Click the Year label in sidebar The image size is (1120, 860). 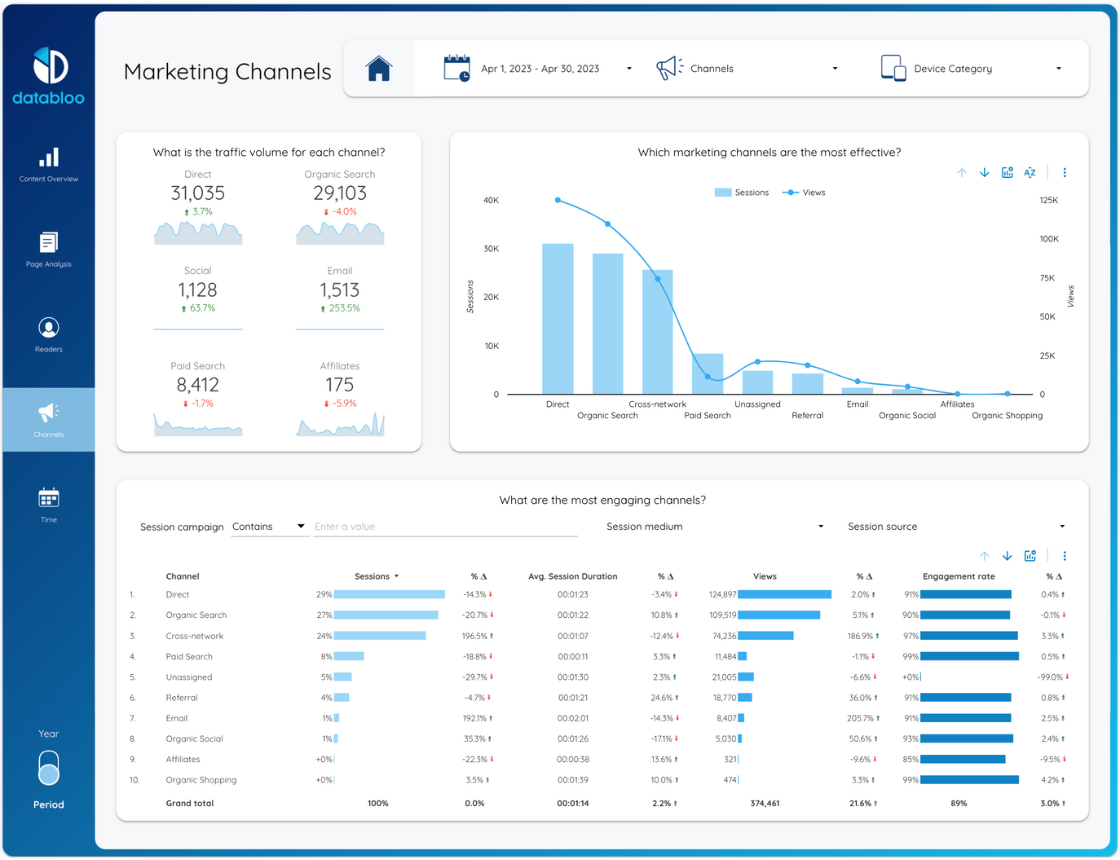point(49,734)
